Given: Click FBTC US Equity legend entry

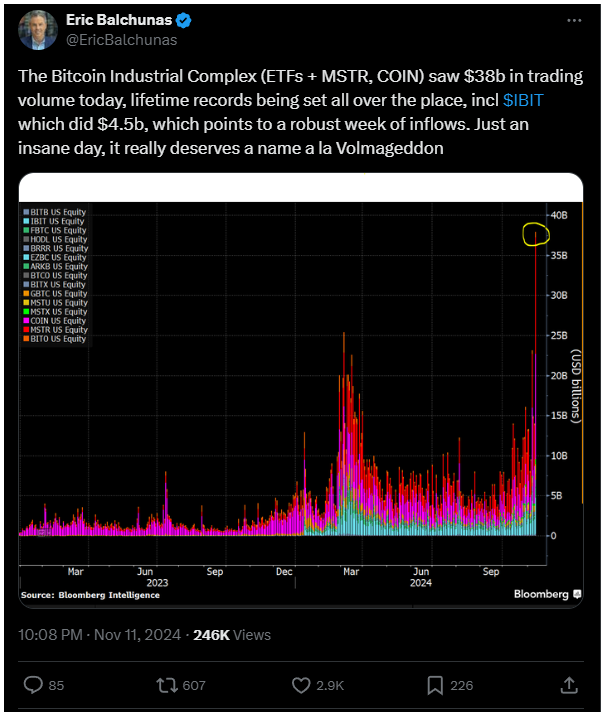Looking at the screenshot, I should tap(54, 231).
